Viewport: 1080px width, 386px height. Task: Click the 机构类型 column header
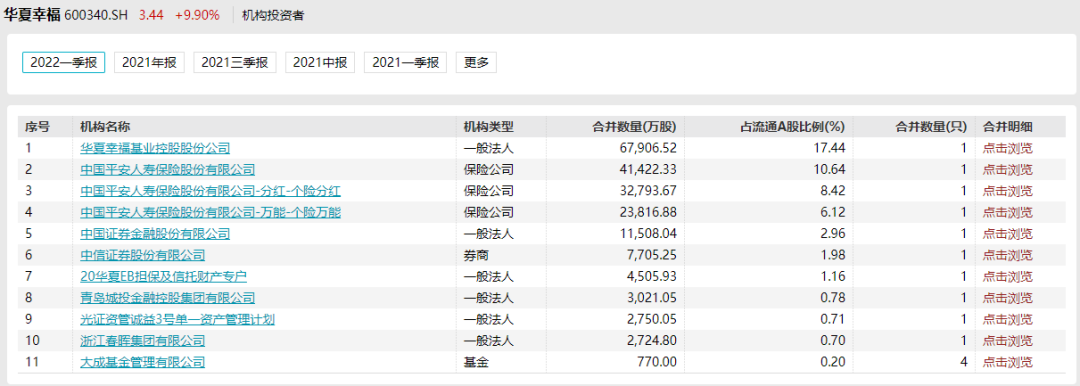tap(488, 127)
